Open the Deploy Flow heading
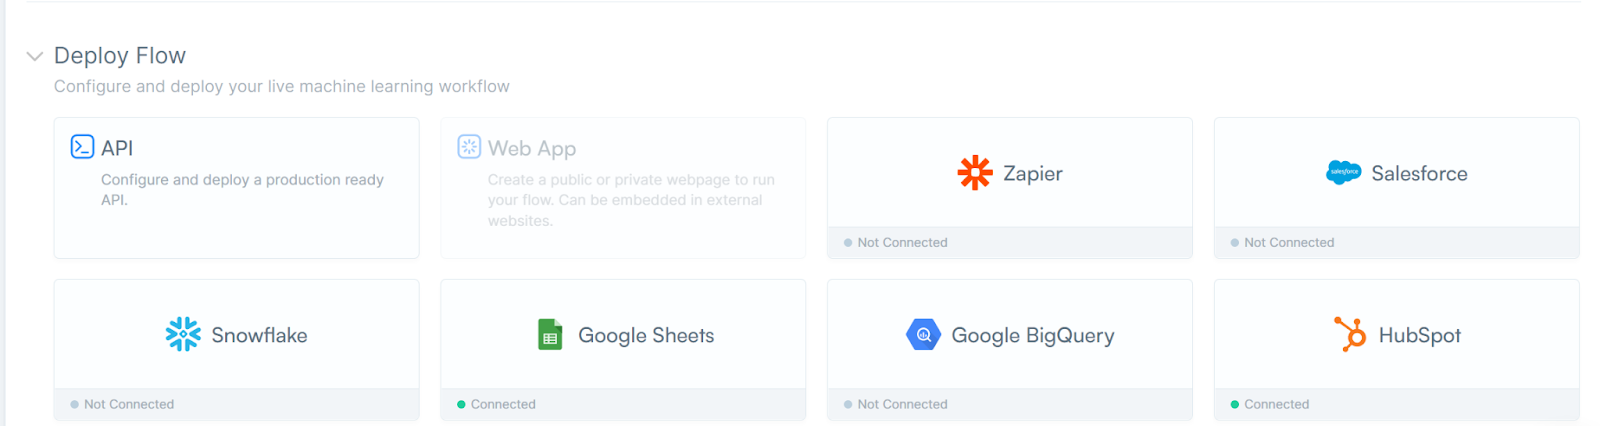 (120, 56)
